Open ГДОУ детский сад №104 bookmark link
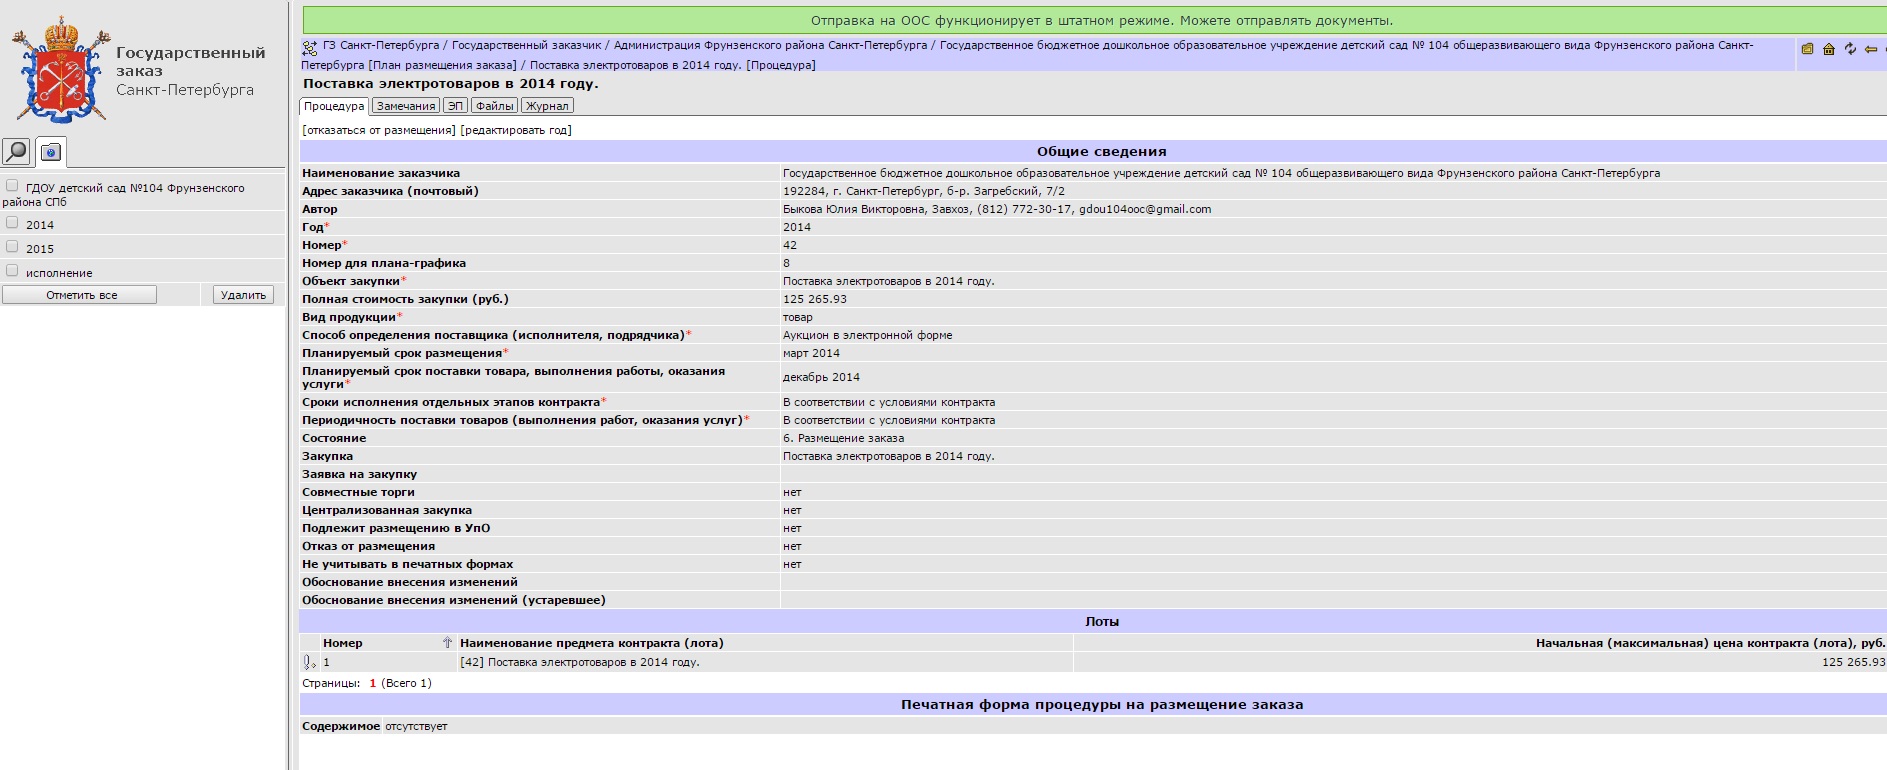1887x770 pixels. coord(123,195)
